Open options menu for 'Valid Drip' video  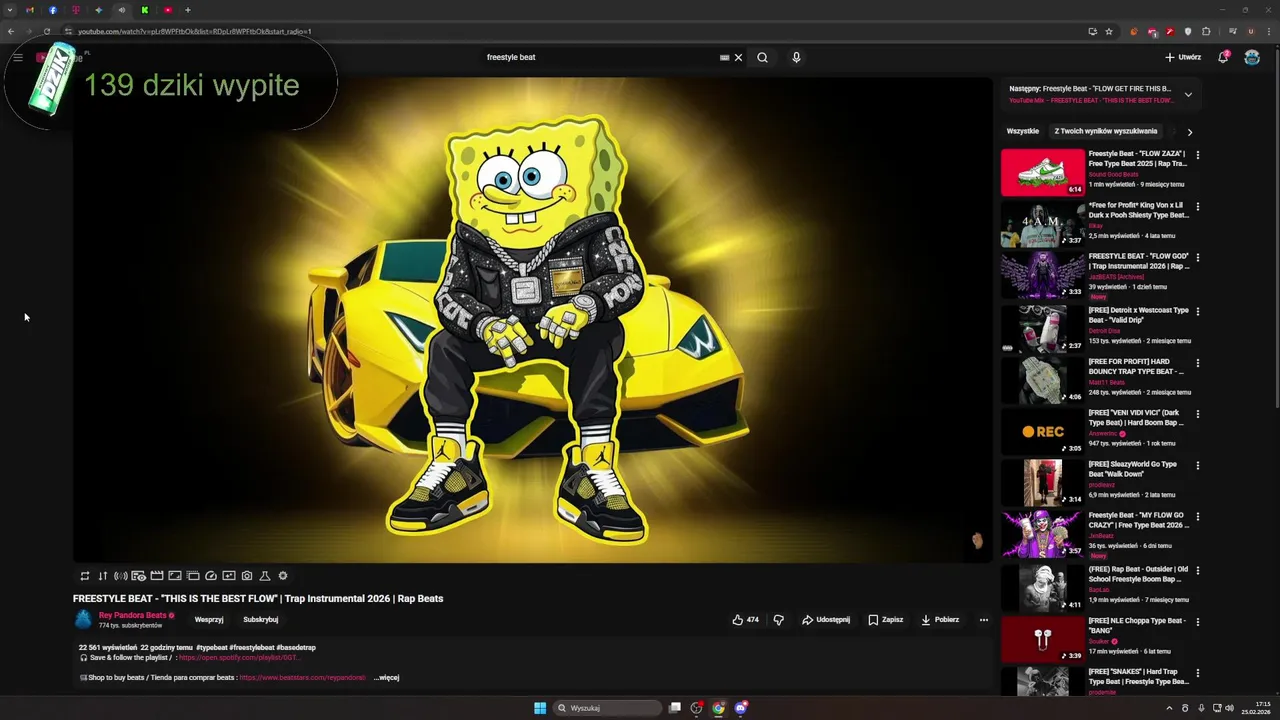[1197, 311]
